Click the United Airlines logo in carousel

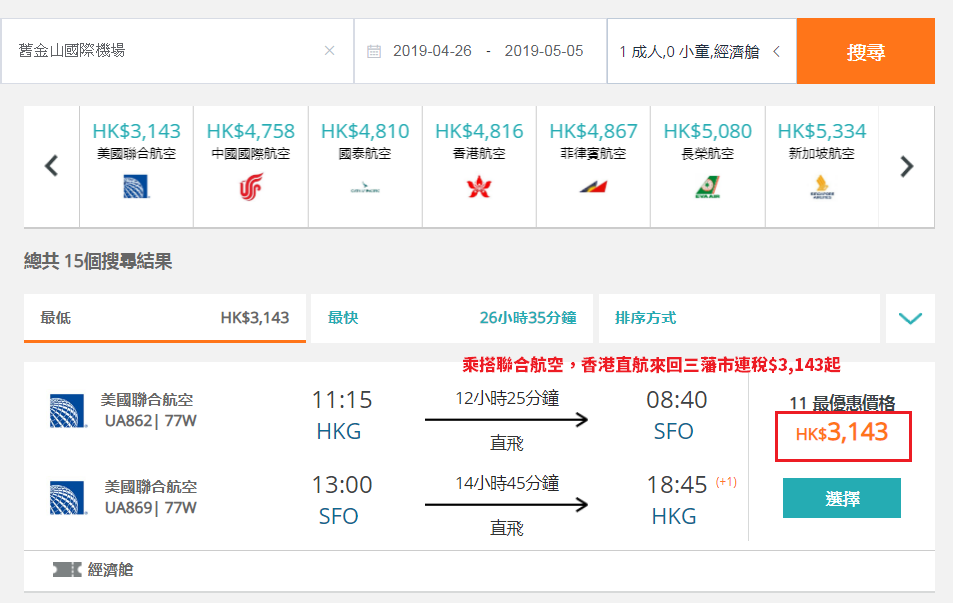pos(136,187)
